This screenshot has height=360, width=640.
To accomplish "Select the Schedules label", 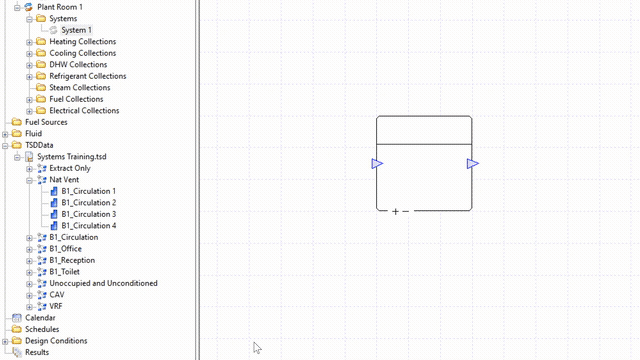I will (x=42, y=329).
